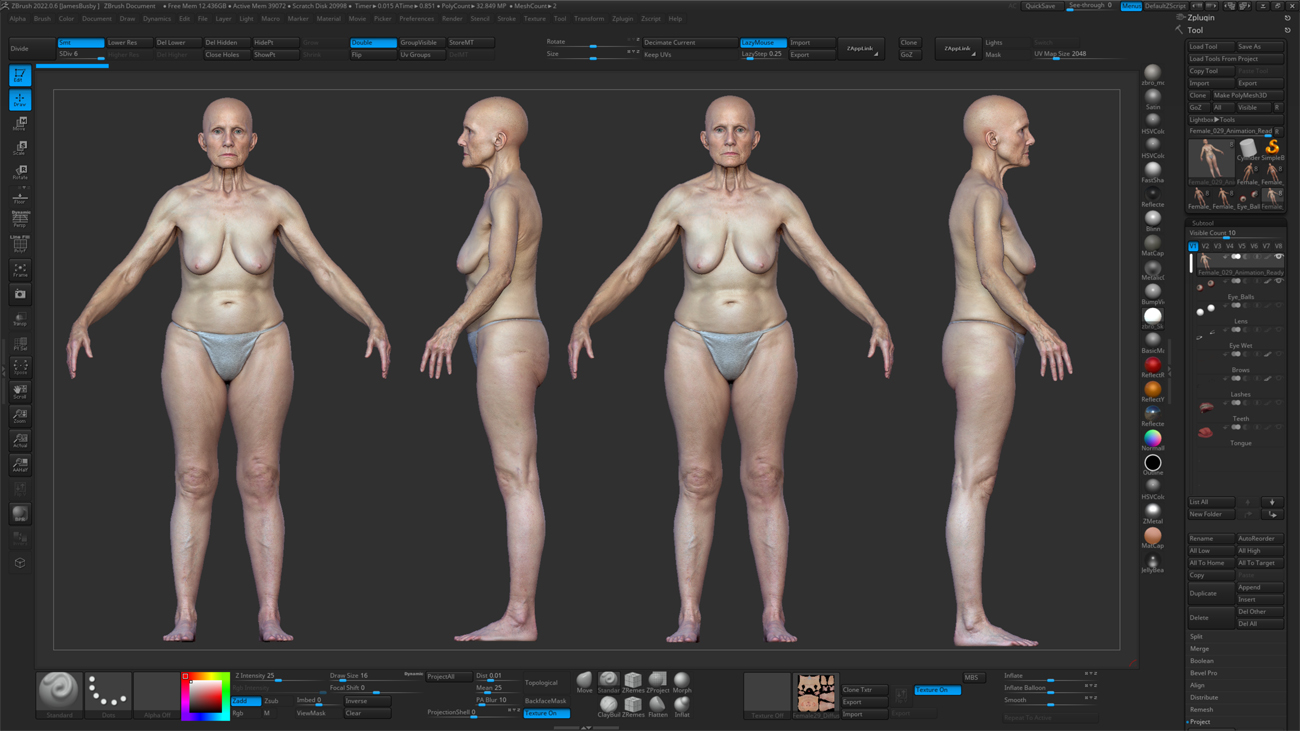Open the Dots stroke selector
This screenshot has width=1300, height=731.
click(108, 695)
